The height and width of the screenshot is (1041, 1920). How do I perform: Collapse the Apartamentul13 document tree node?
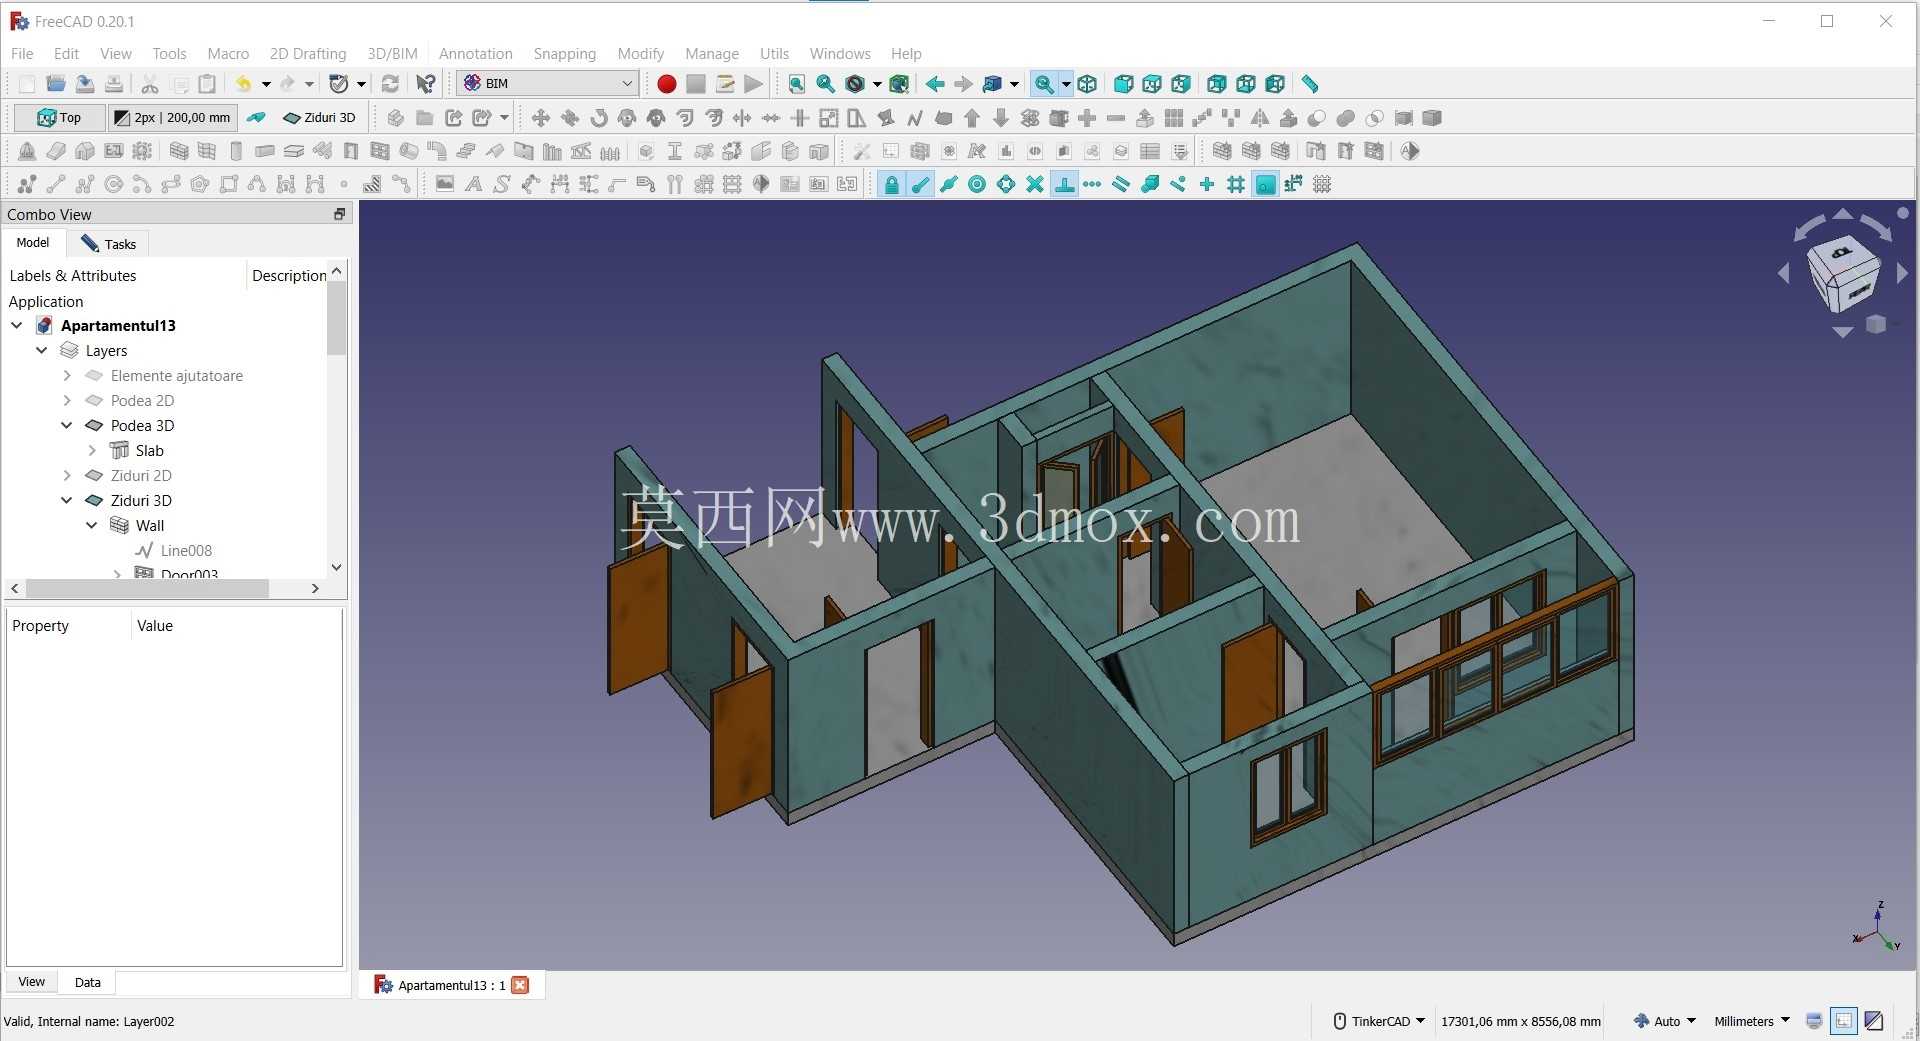click(17, 325)
